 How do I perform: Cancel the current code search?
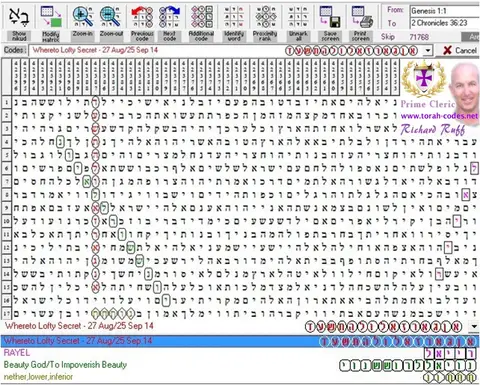460,50
